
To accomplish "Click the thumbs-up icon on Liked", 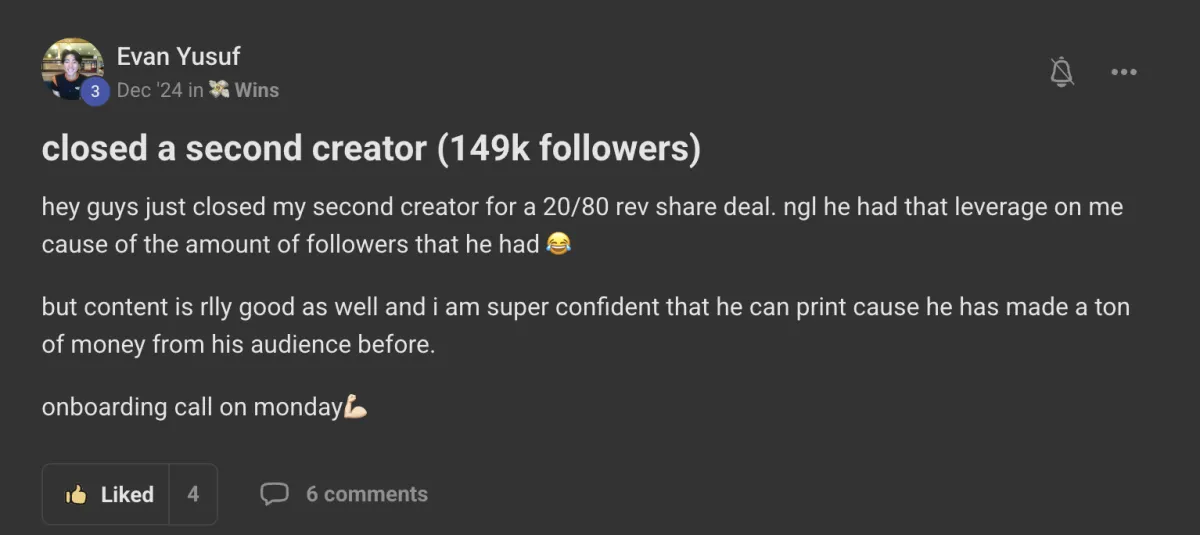I will pos(75,494).
